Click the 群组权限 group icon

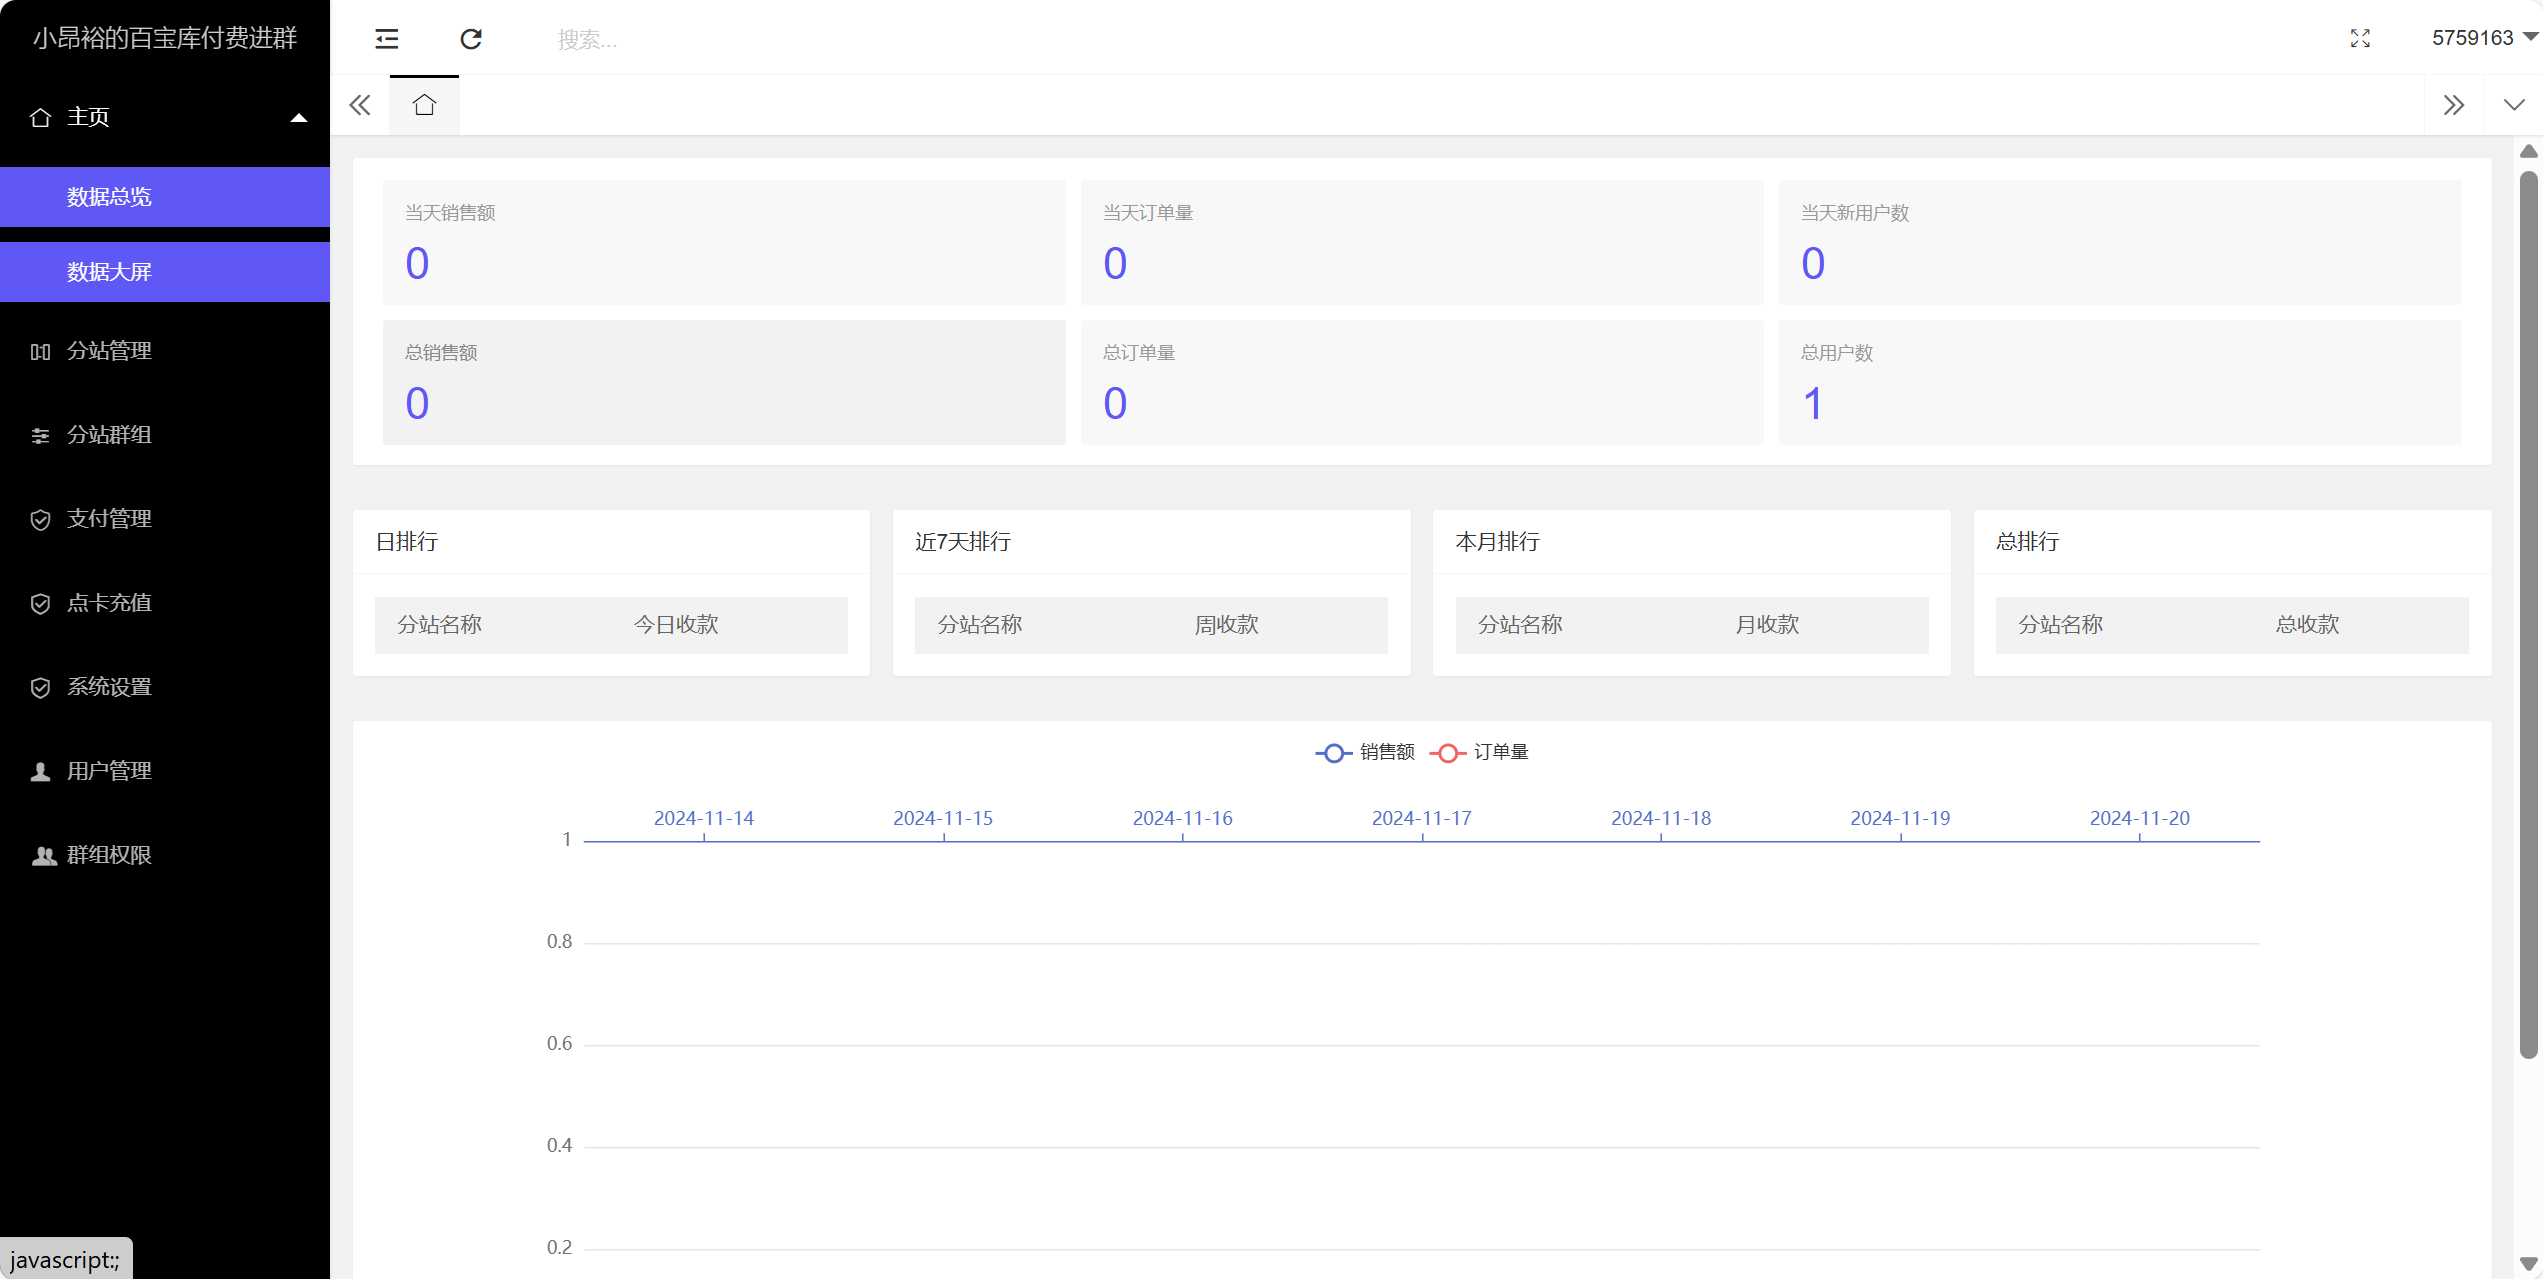43,855
